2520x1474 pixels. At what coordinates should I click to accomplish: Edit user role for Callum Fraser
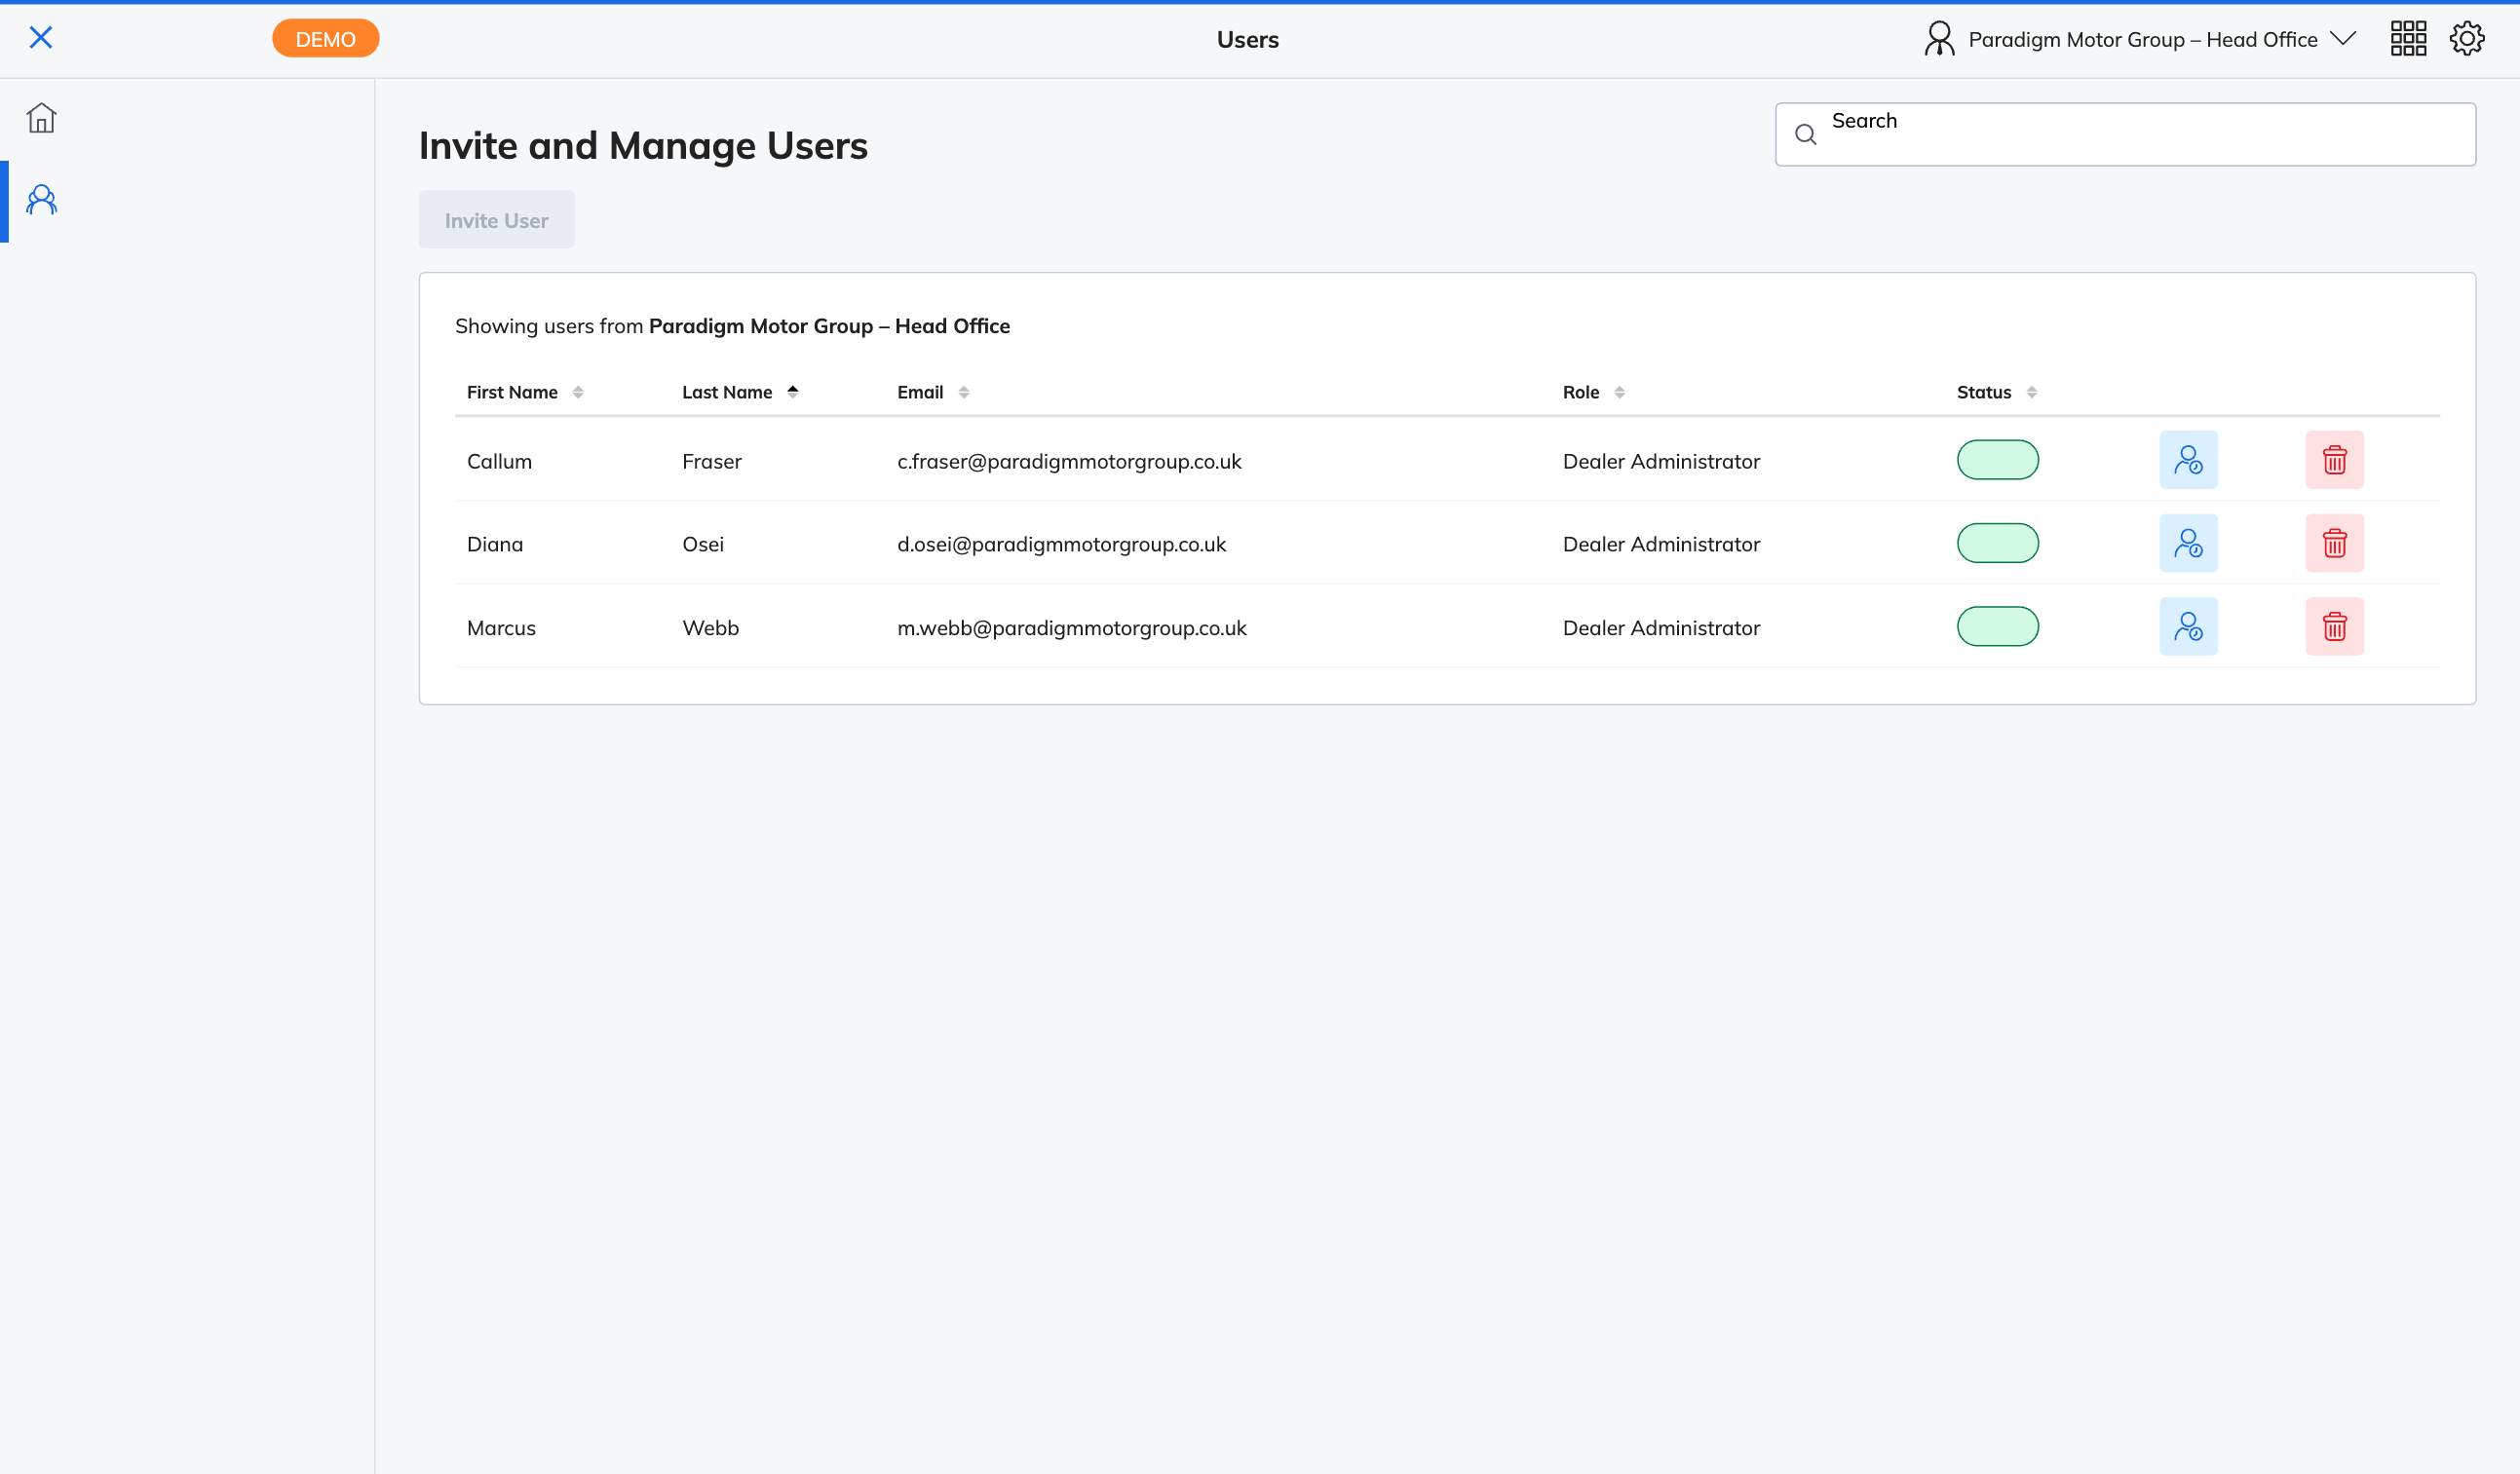click(x=2188, y=460)
